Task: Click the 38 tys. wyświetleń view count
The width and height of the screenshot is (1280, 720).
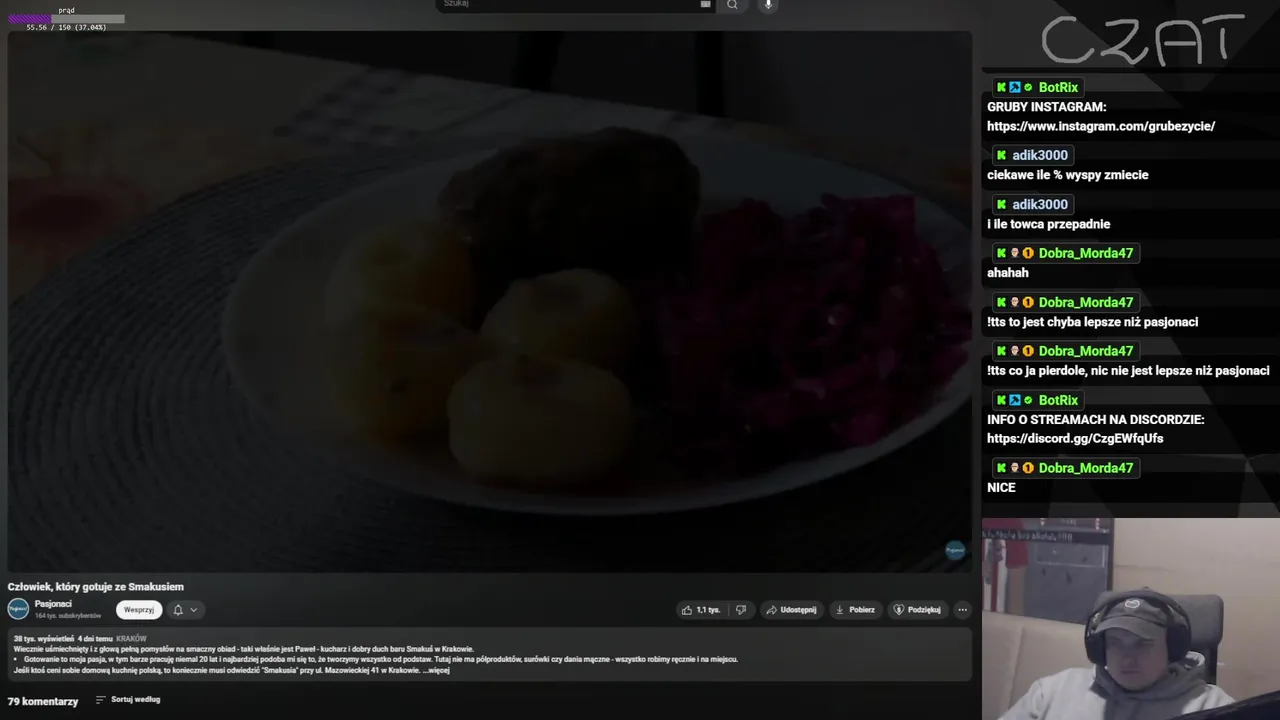Action: point(44,638)
